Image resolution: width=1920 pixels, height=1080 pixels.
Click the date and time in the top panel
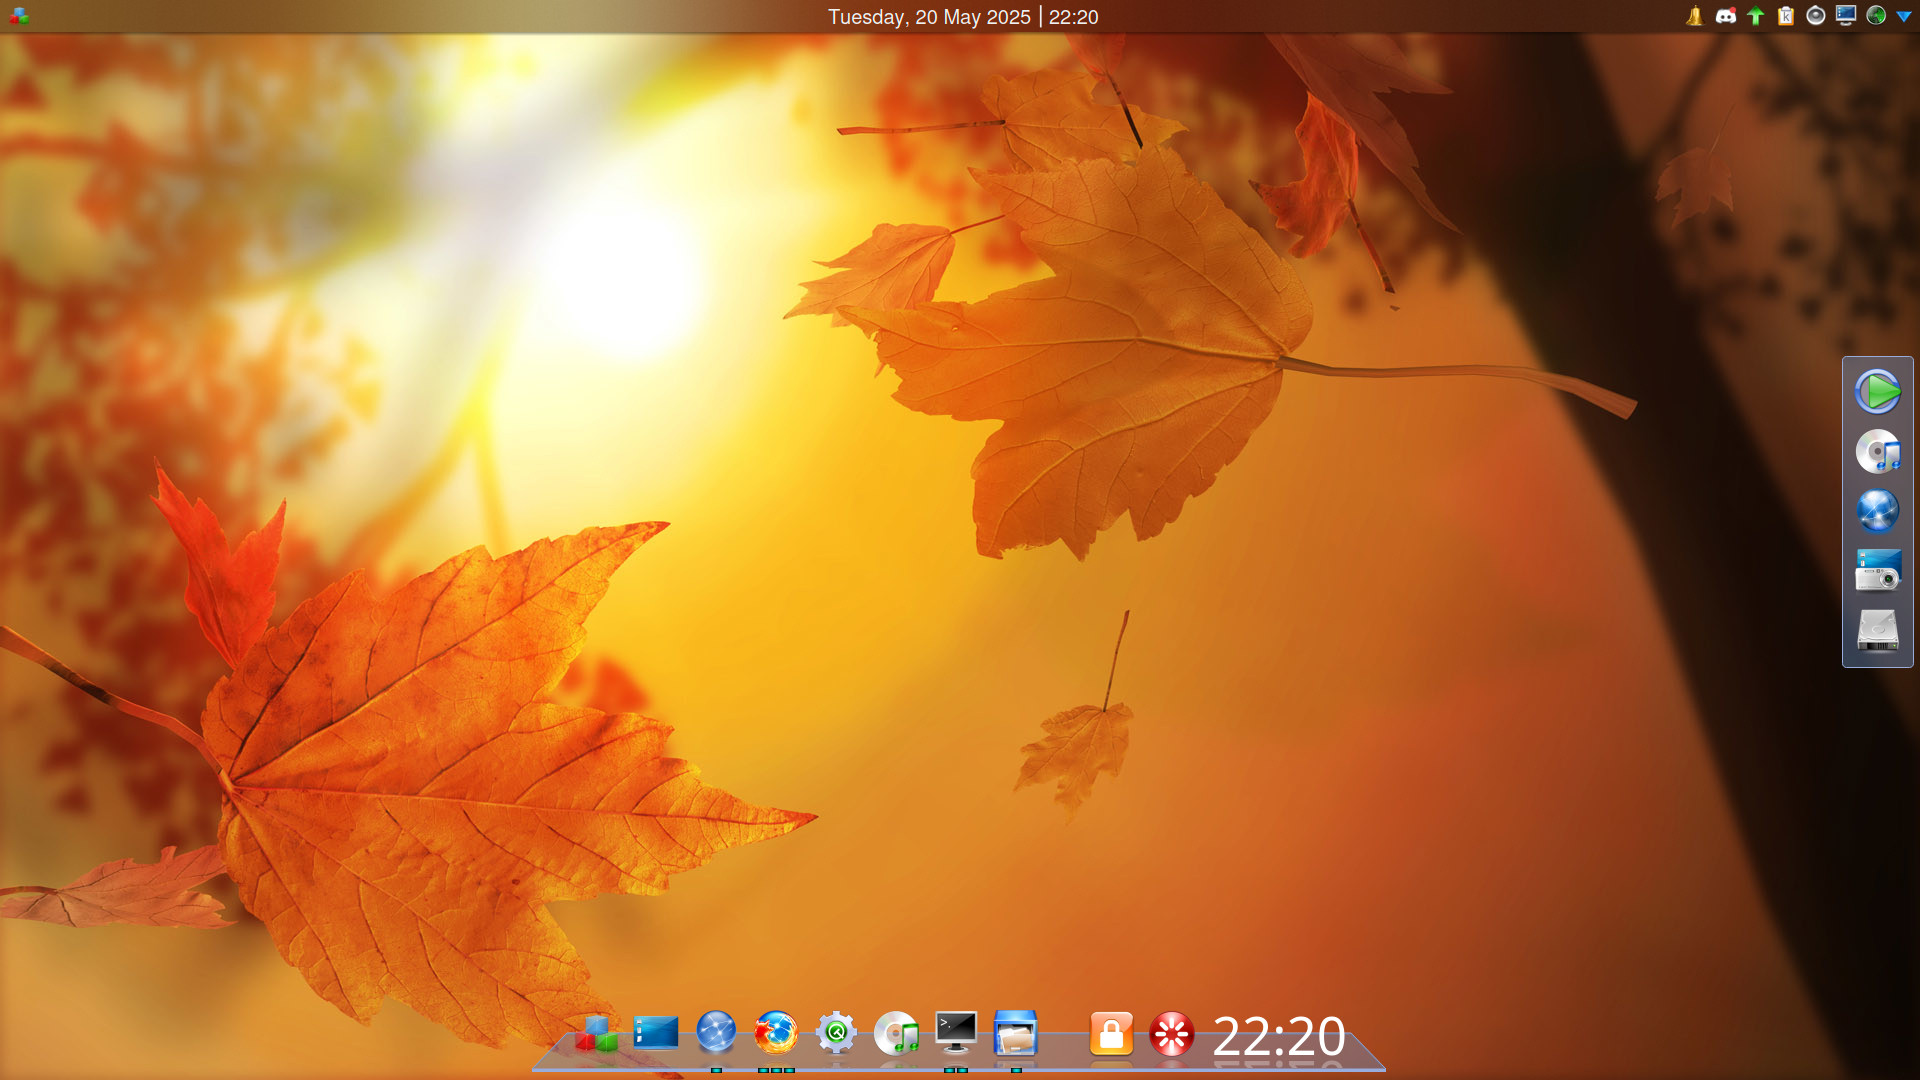pos(962,17)
